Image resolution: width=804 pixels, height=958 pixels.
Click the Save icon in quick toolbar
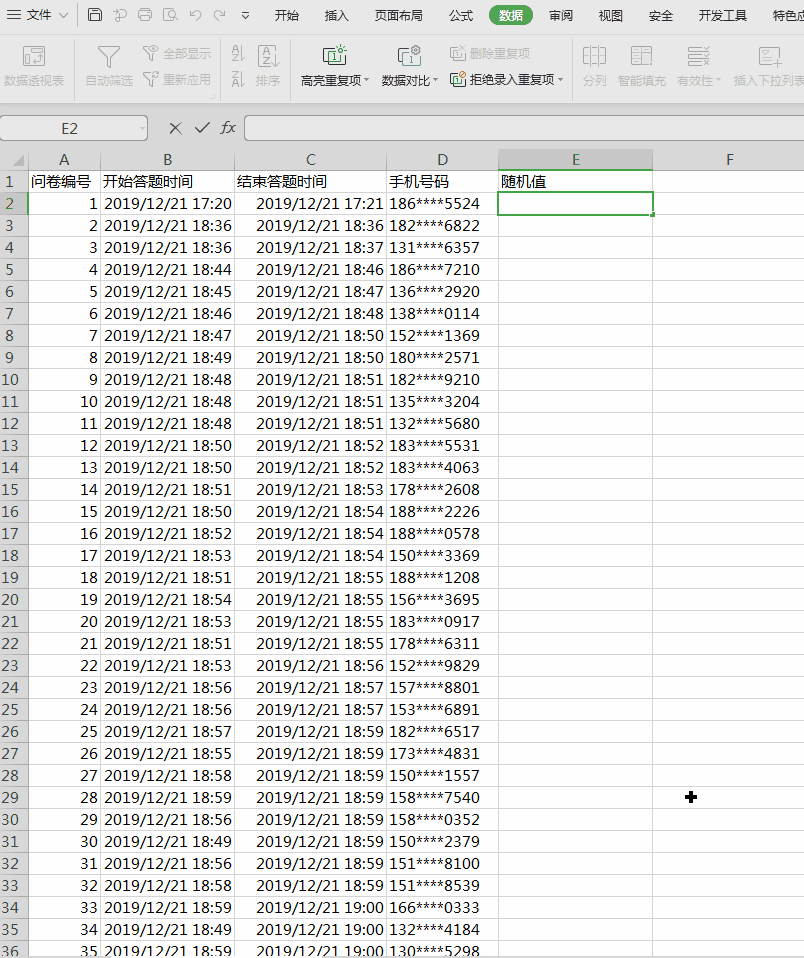click(95, 15)
